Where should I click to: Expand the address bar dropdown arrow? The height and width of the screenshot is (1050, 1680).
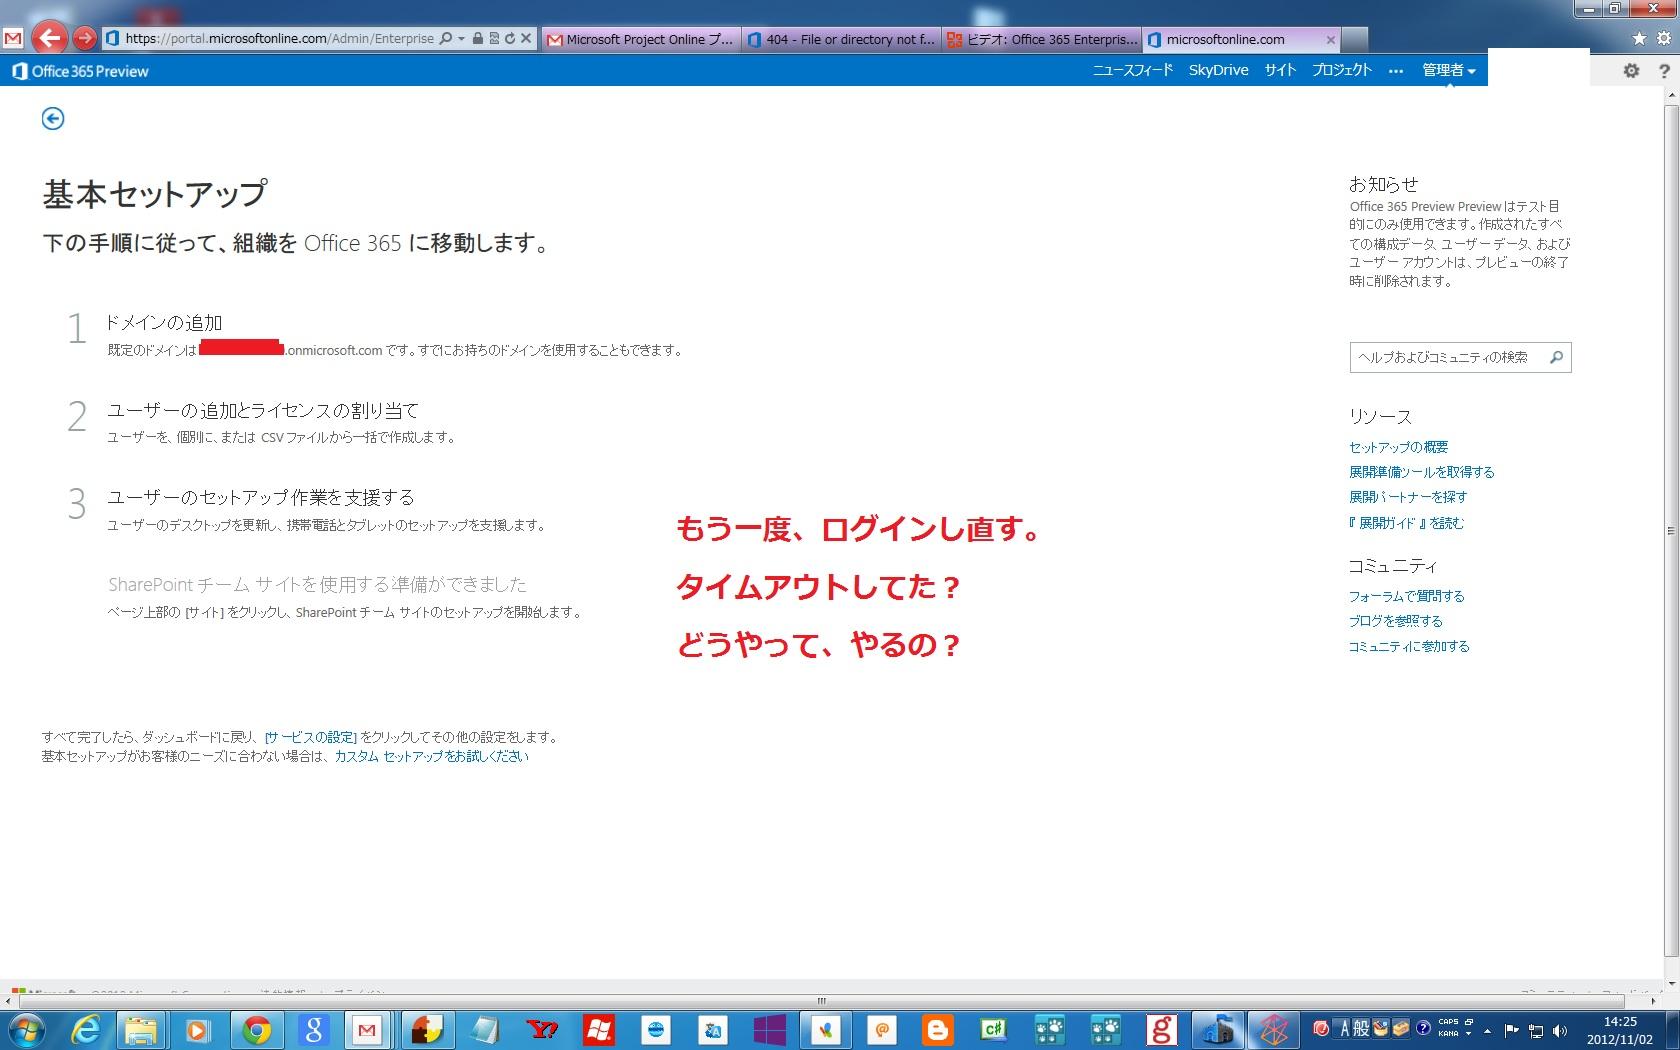coord(461,39)
